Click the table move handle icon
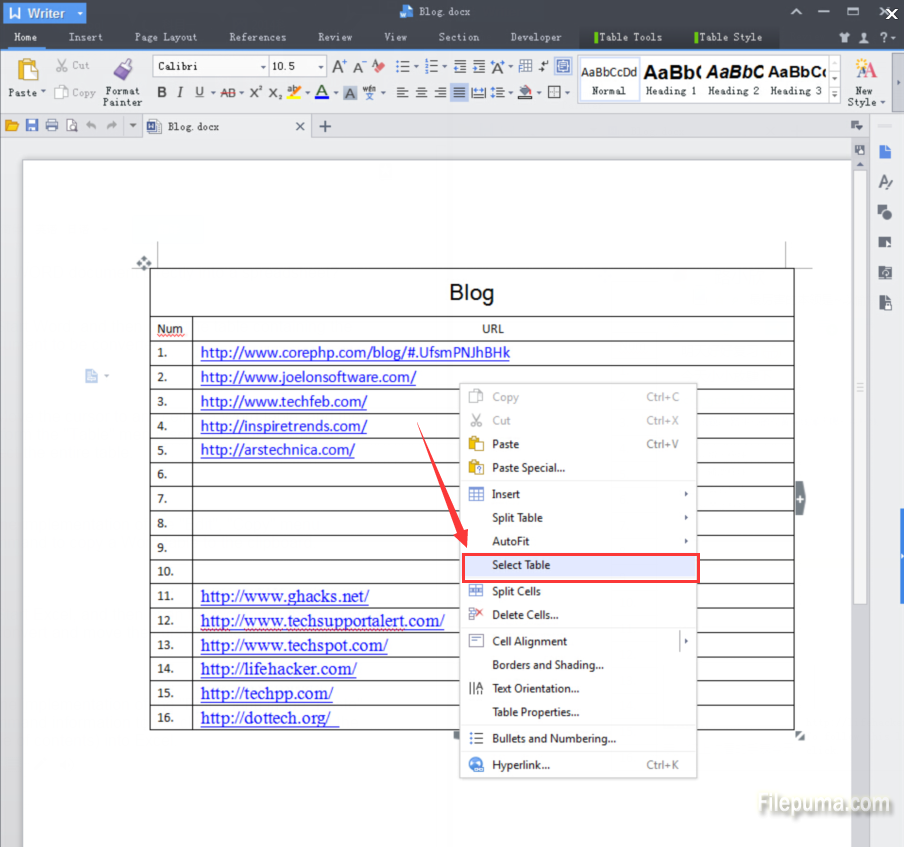 tap(143, 263)
